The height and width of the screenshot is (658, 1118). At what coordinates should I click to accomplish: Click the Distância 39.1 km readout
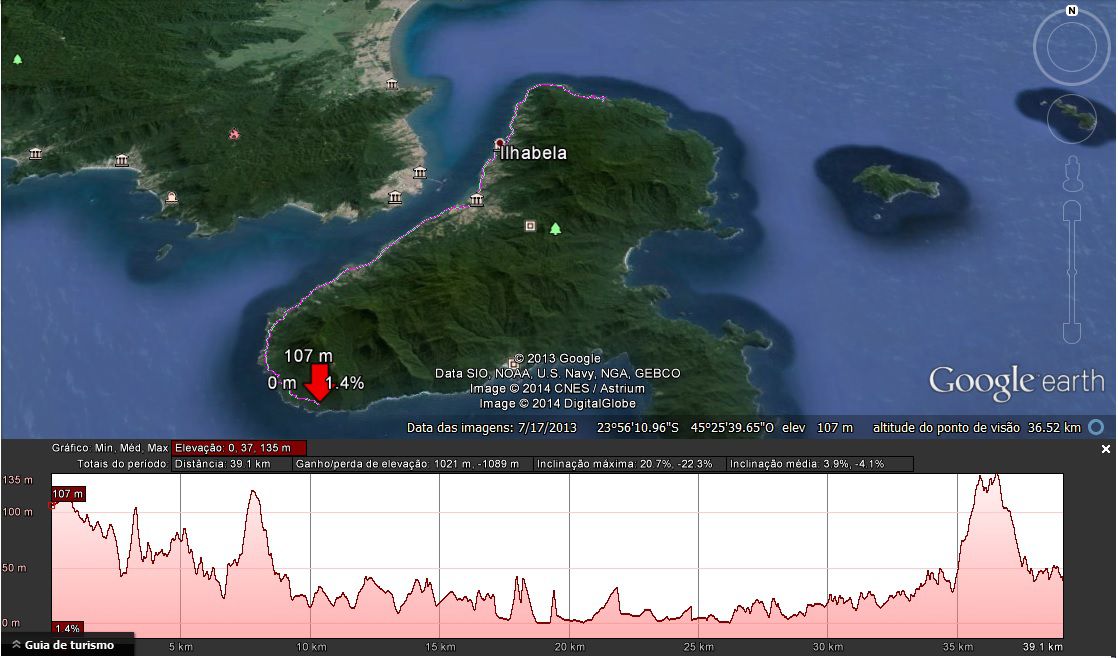[231, 464]
